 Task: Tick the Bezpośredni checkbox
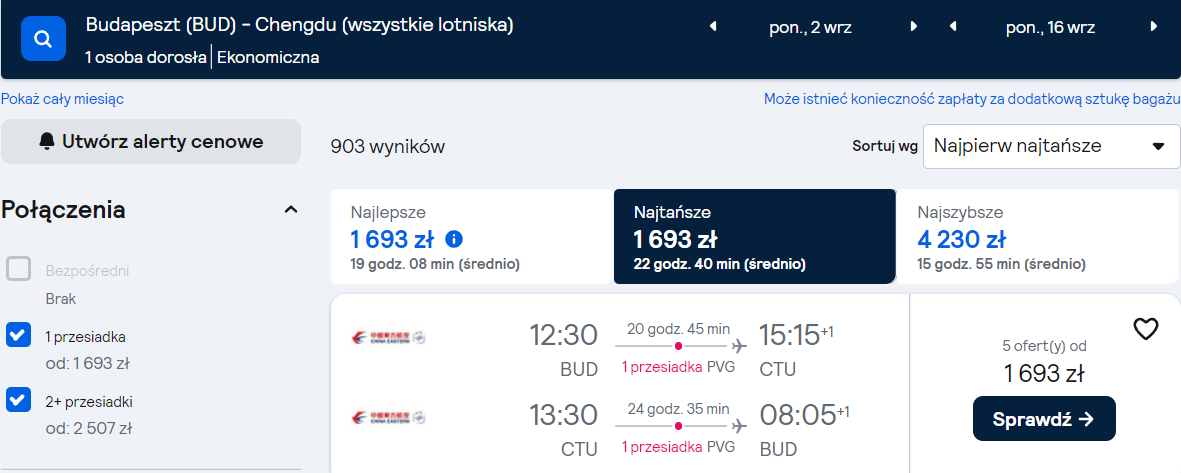coord(19,269)
